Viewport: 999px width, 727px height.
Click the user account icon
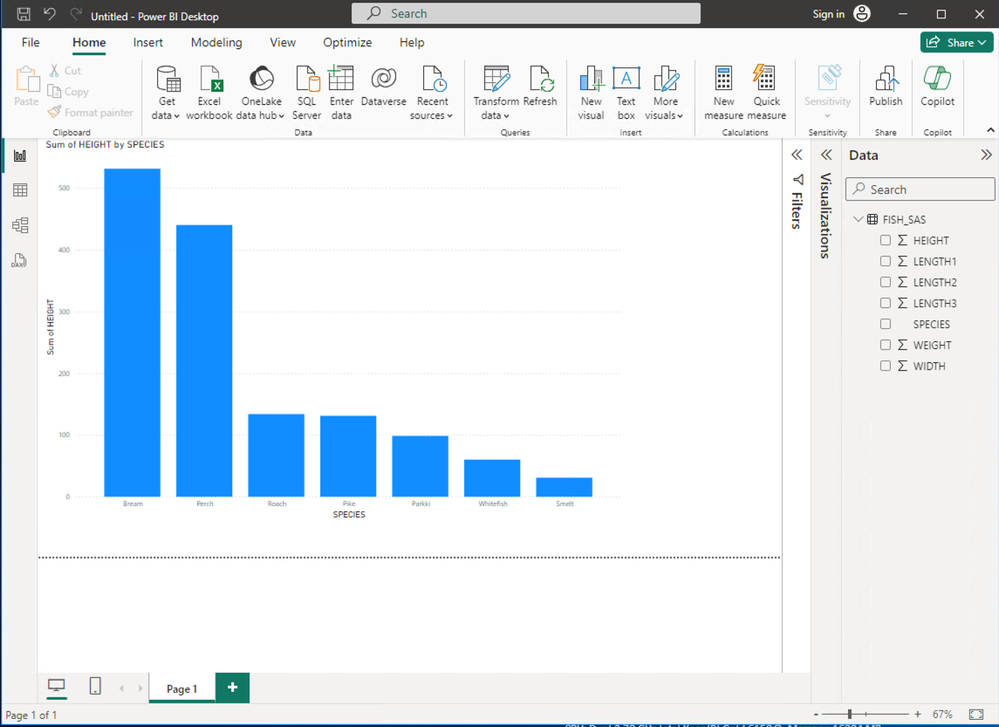coord(861,14)
